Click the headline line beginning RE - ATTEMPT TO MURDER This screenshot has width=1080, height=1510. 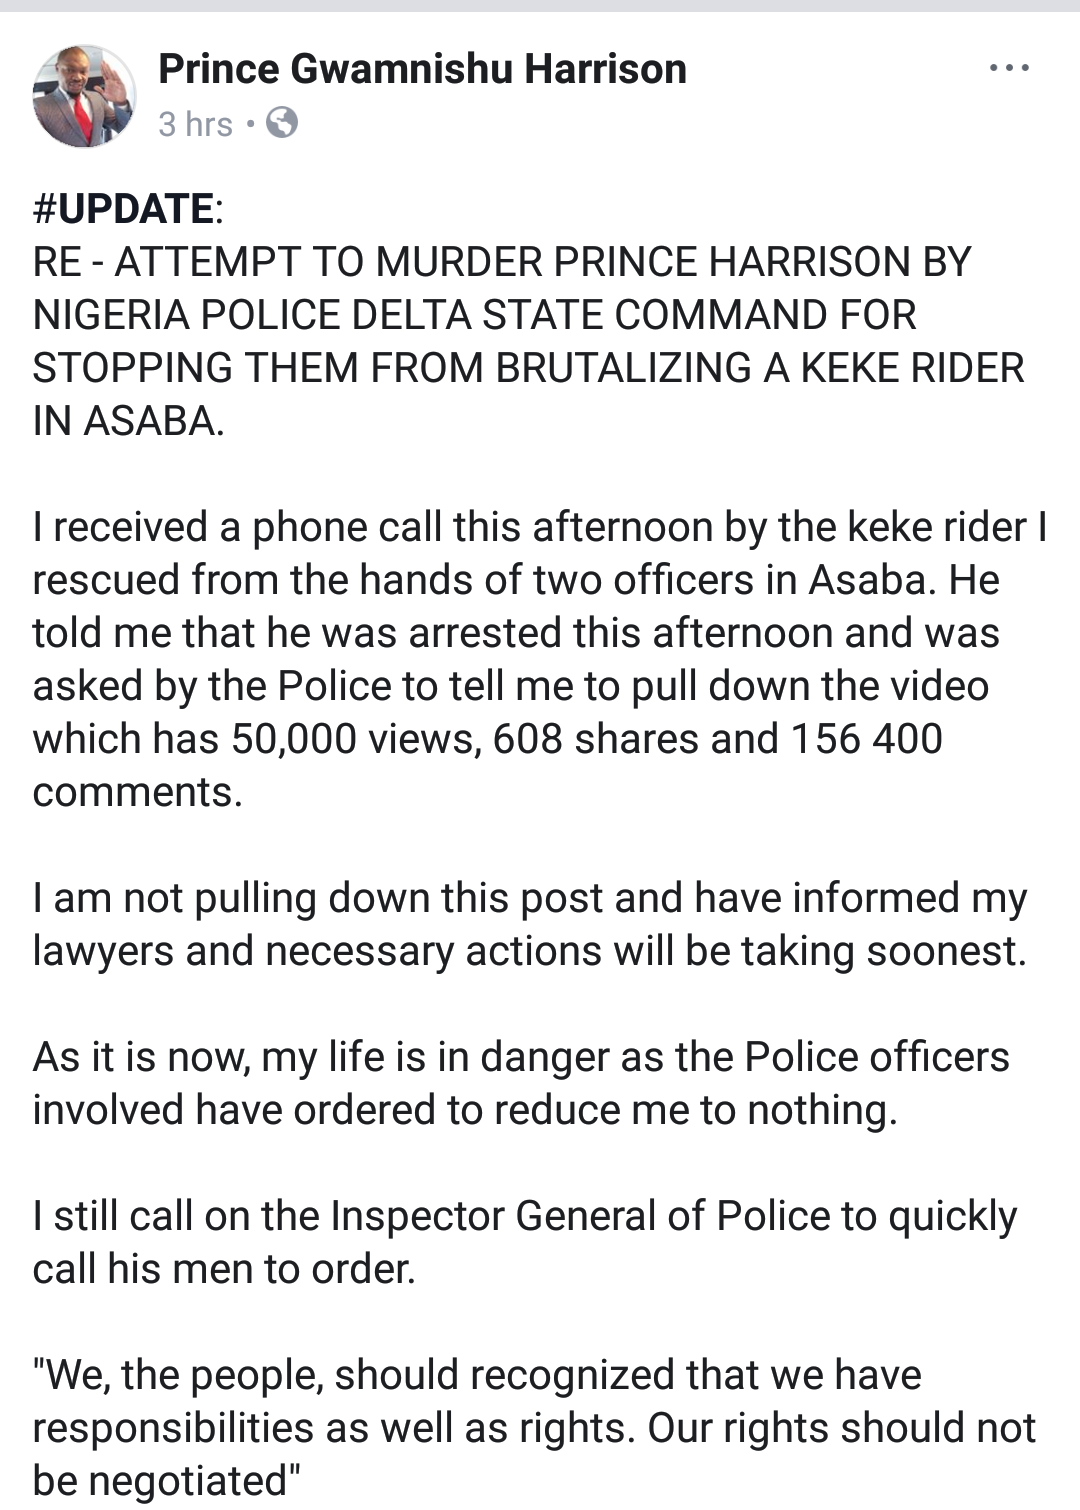point(502,262)
